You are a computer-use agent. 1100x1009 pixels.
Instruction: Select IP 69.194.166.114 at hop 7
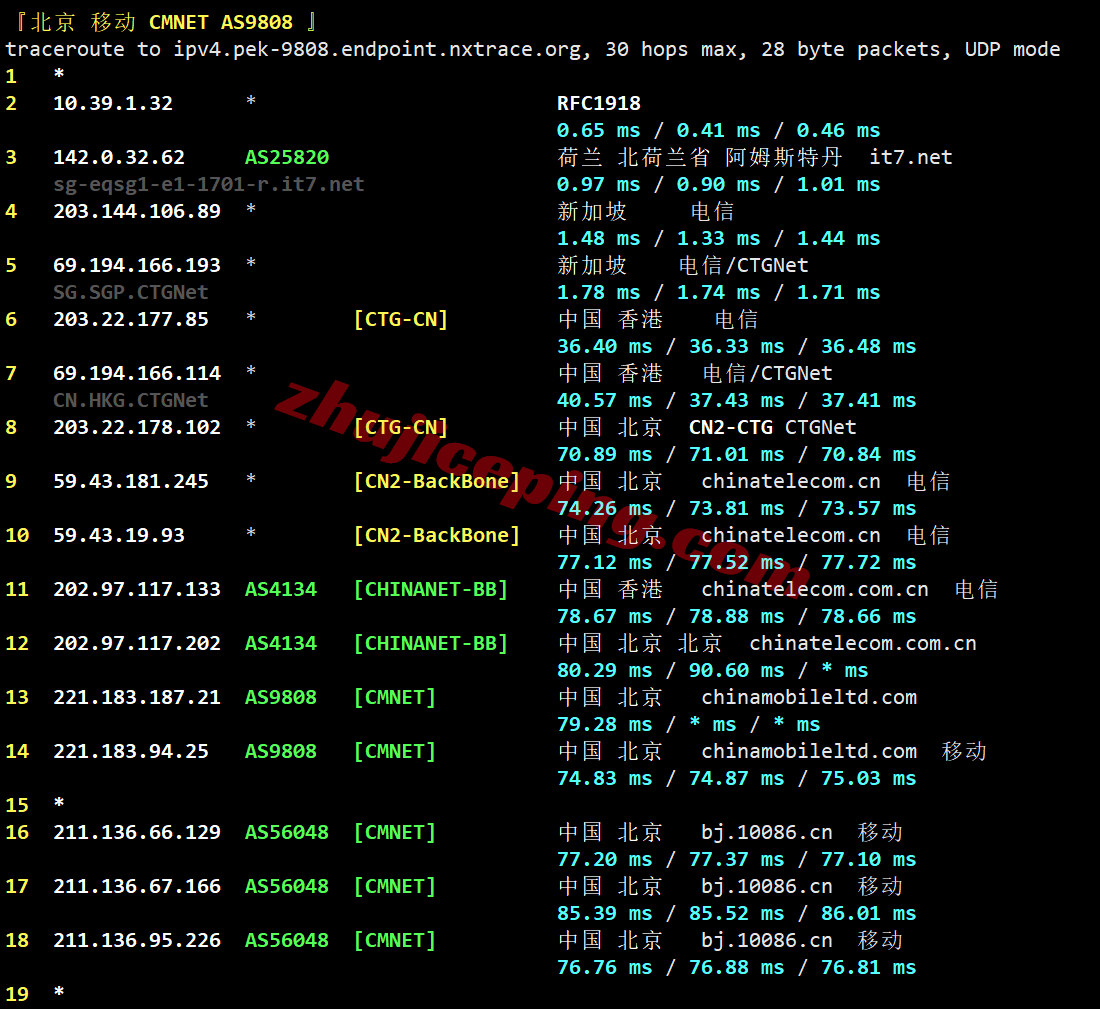point(137,373)
